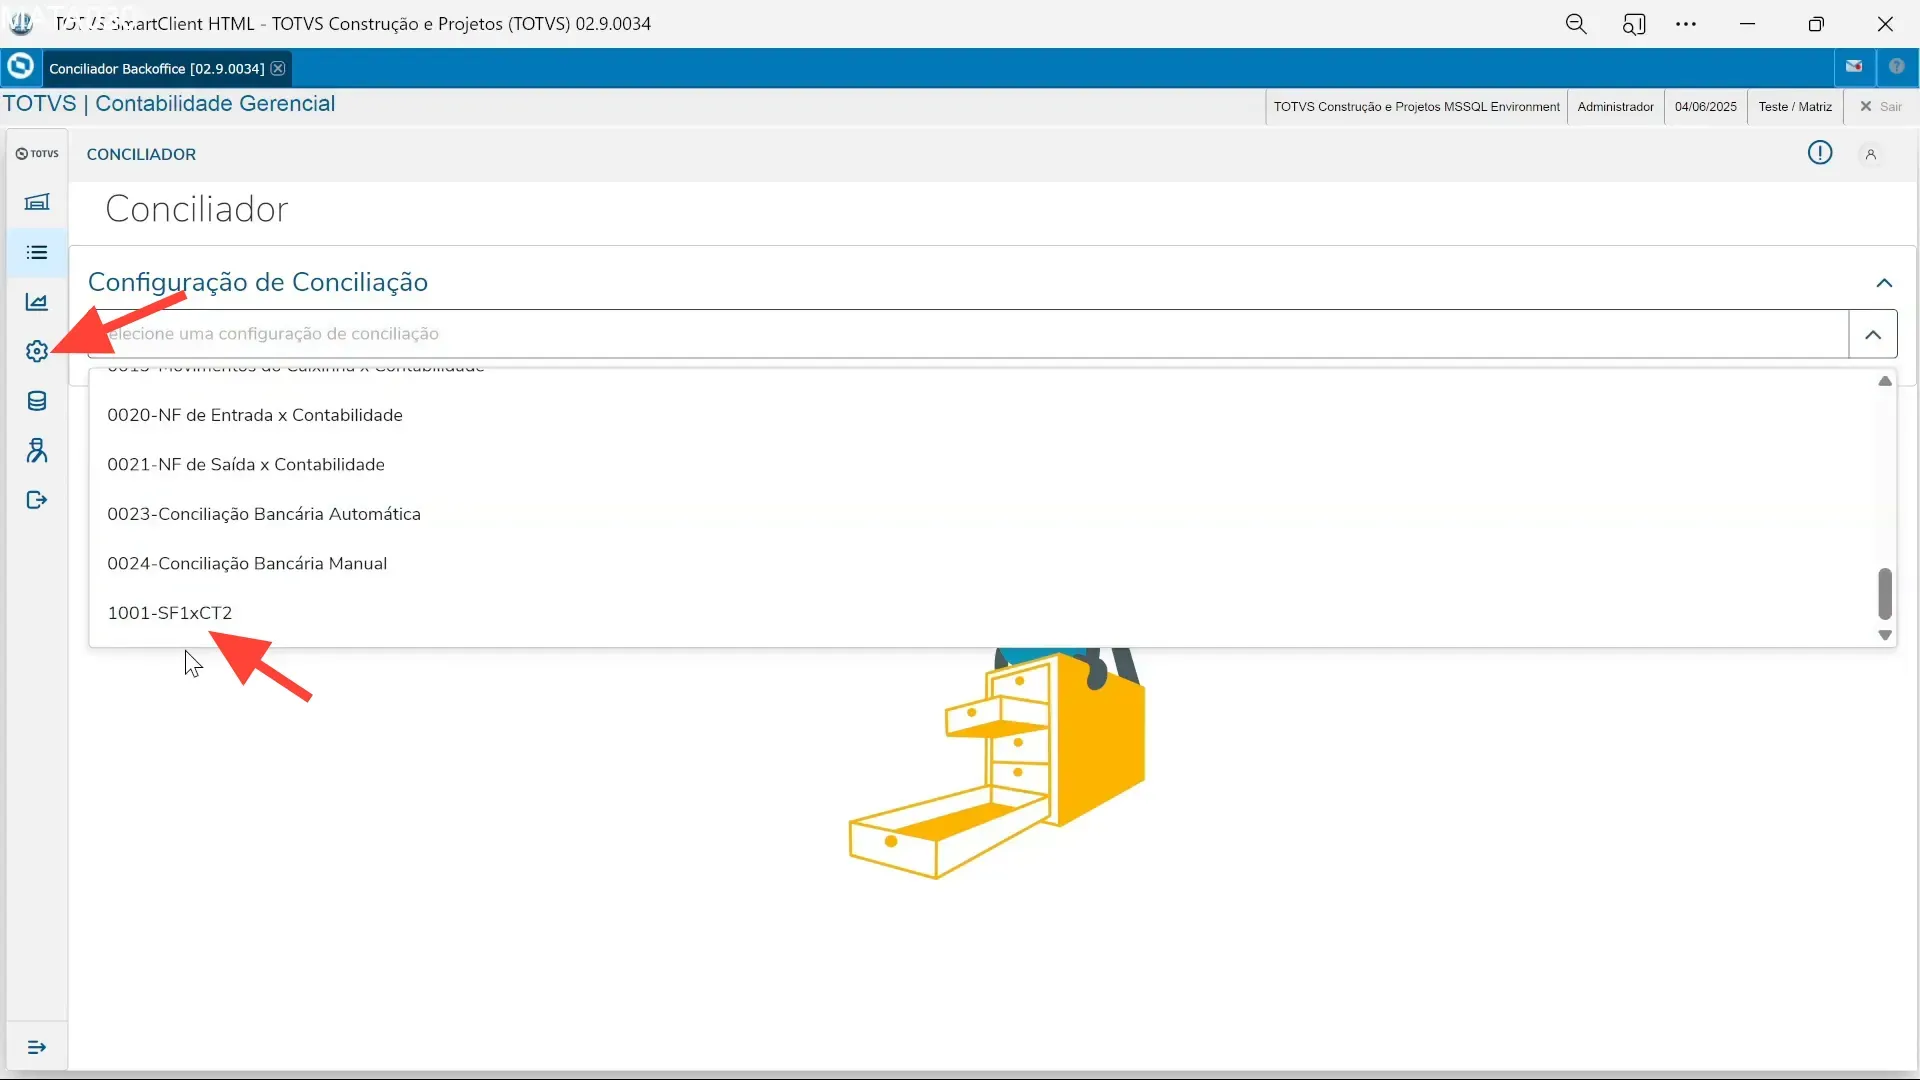Screen dimensions: 1920x1080
Task: Click the notification exclamation icon near CONCILIADOR
Action: click(x=1820, y=152)
